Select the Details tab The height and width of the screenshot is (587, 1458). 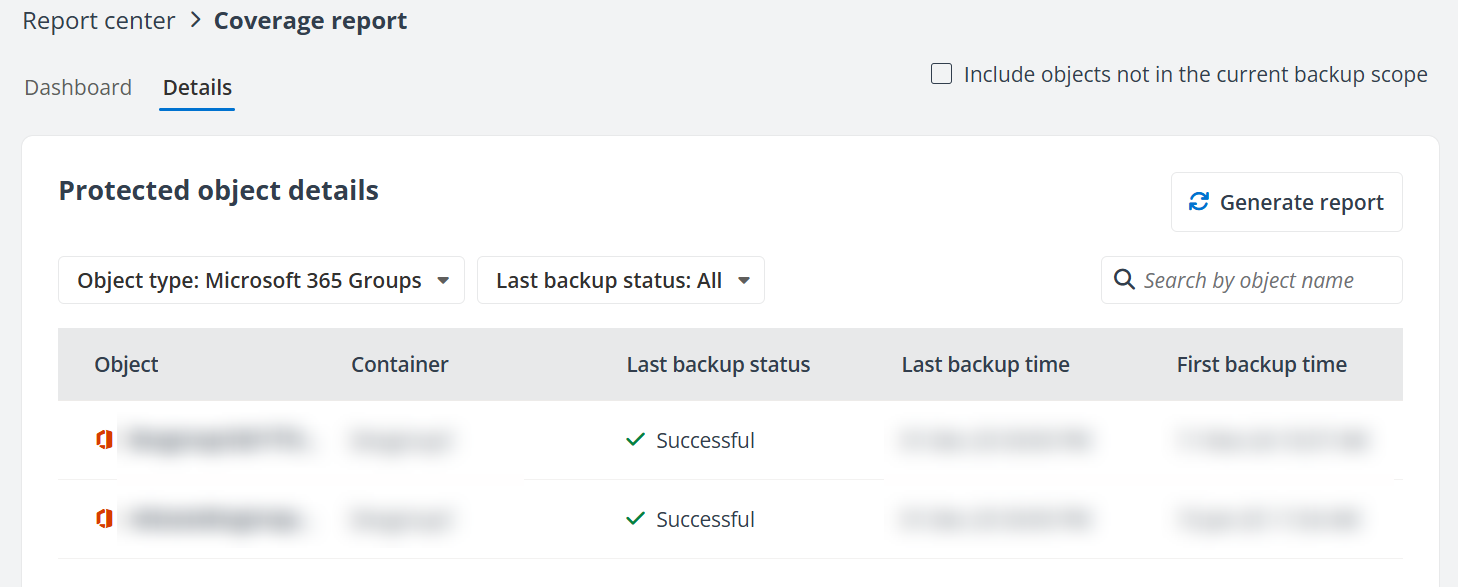(197, 87)
